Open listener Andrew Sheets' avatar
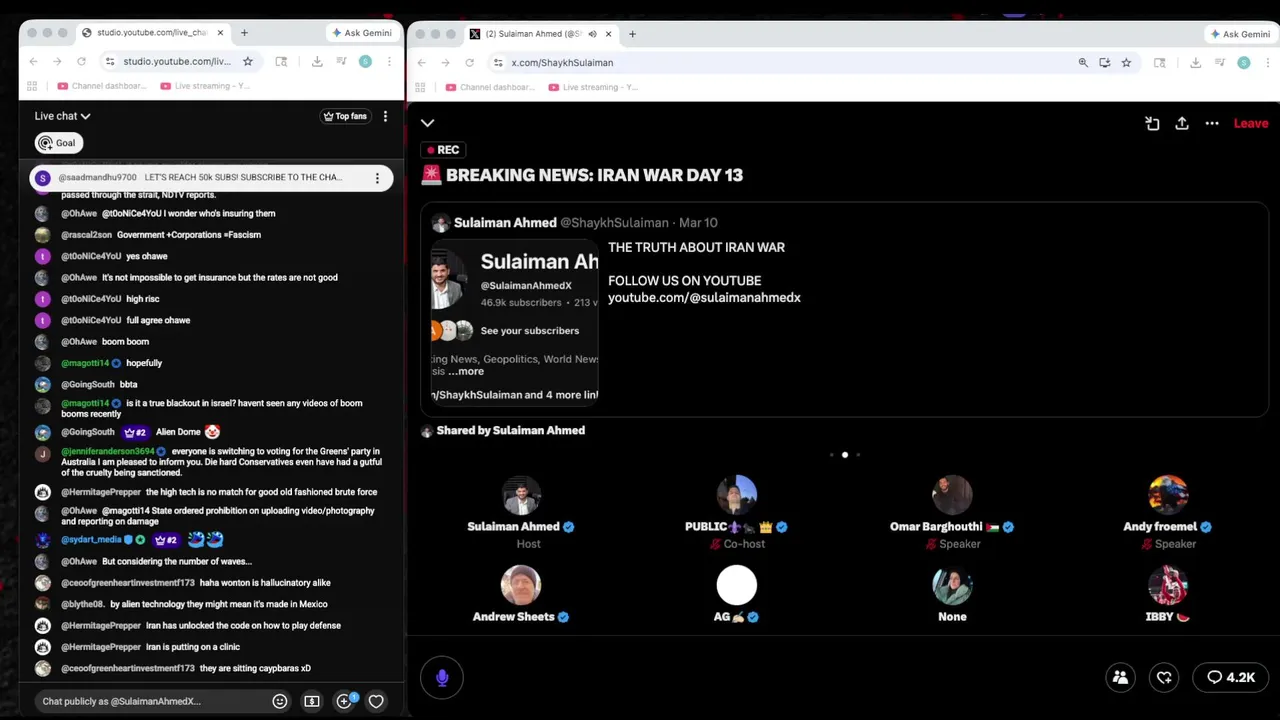1280x720 pixels. (x=521, y=586)
